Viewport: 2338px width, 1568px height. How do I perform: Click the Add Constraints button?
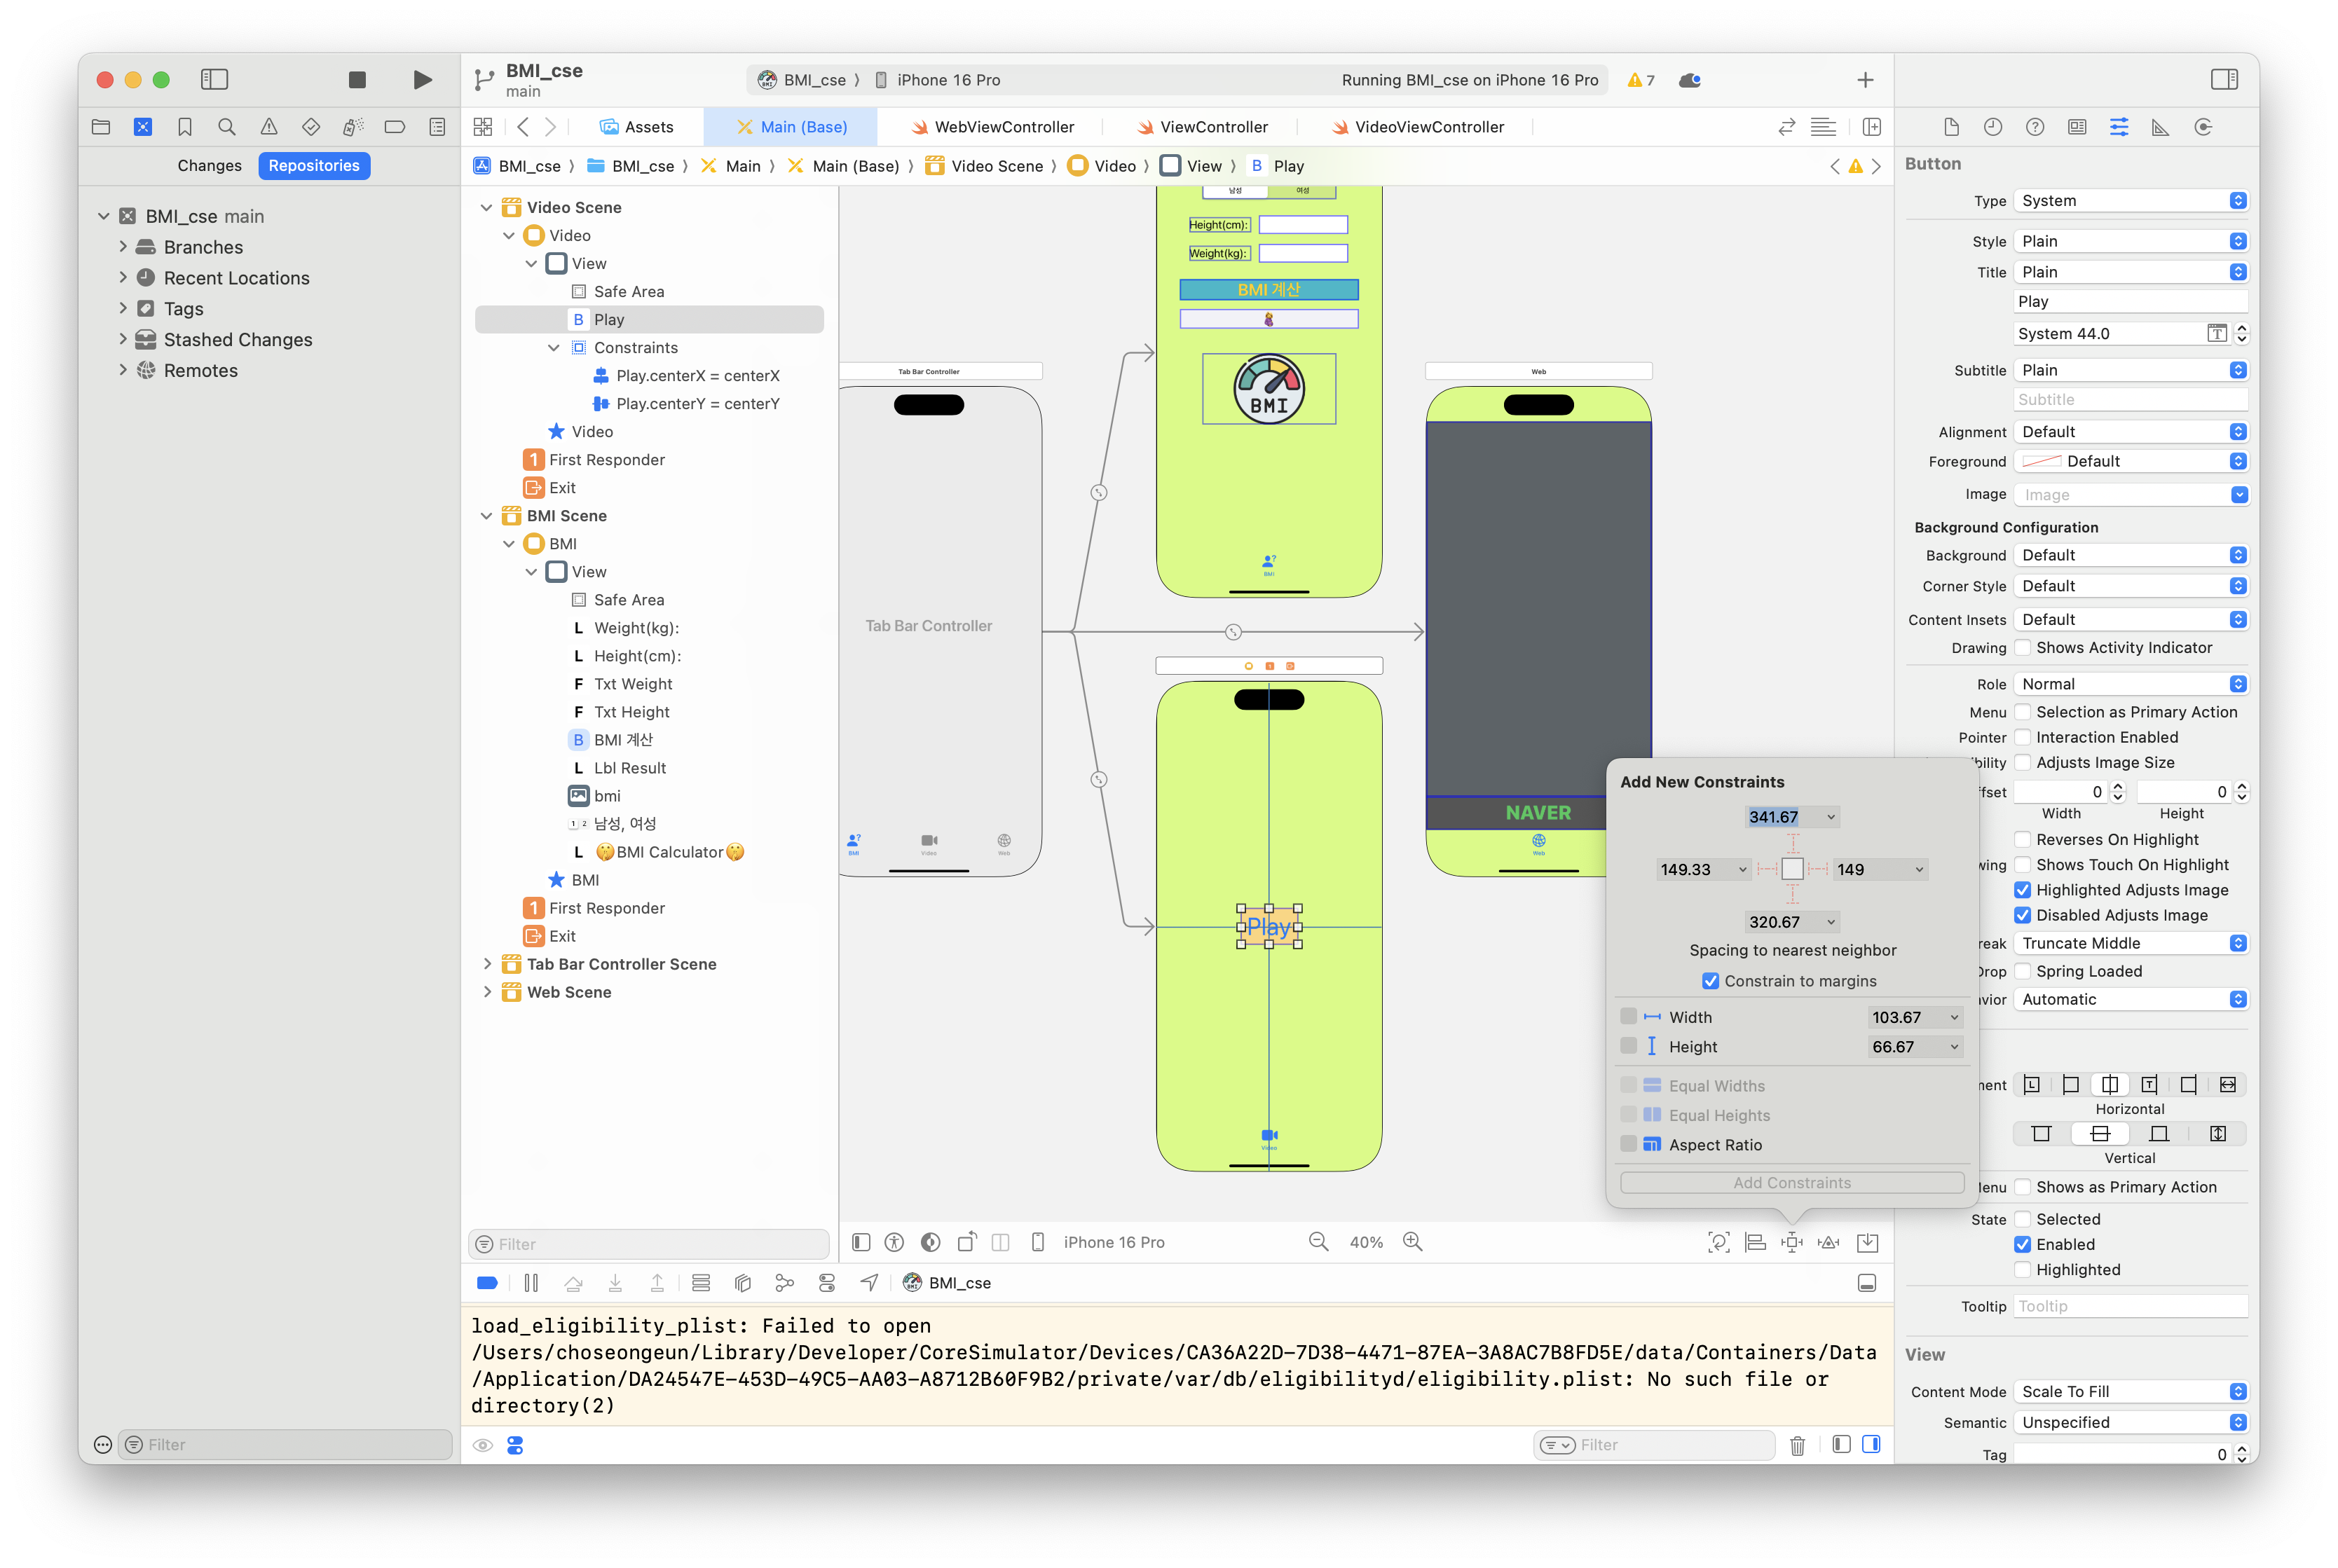[1791, 1183]
